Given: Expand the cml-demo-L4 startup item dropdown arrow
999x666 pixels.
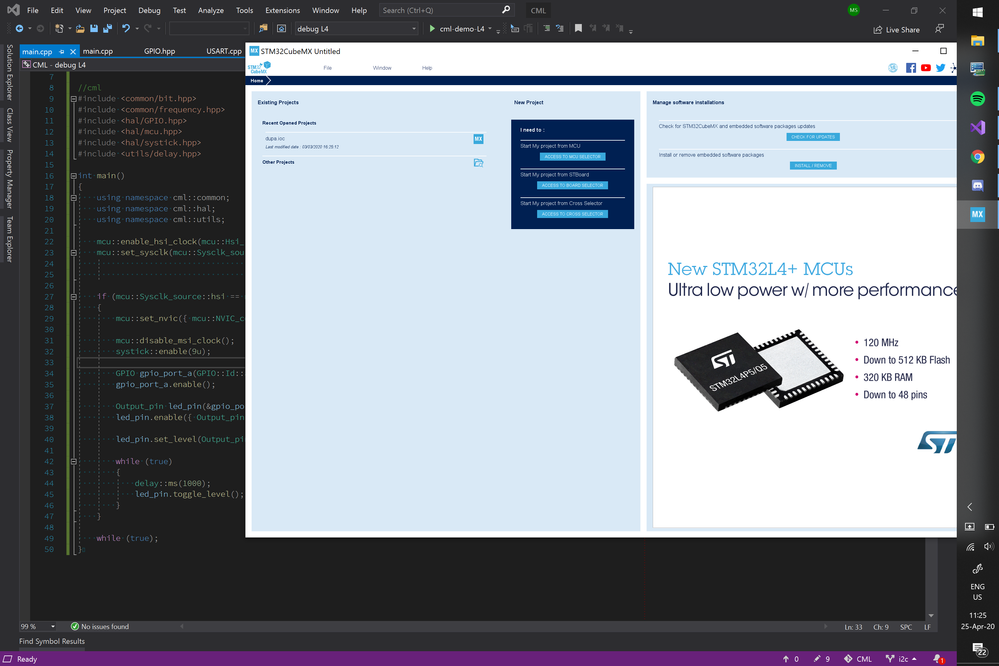Looking at the screenshot, I should [x=490, y=29].
